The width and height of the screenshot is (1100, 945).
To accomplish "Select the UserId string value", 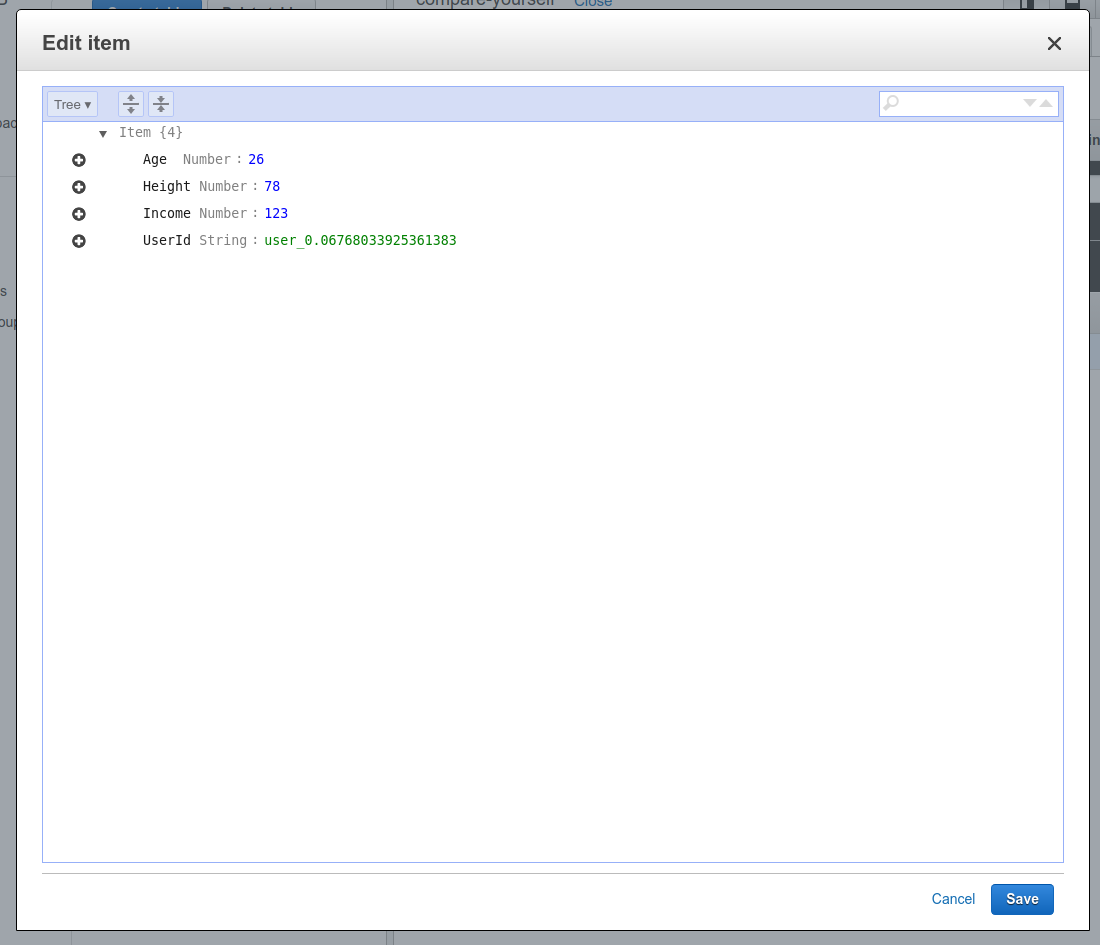I will [360, 240].
